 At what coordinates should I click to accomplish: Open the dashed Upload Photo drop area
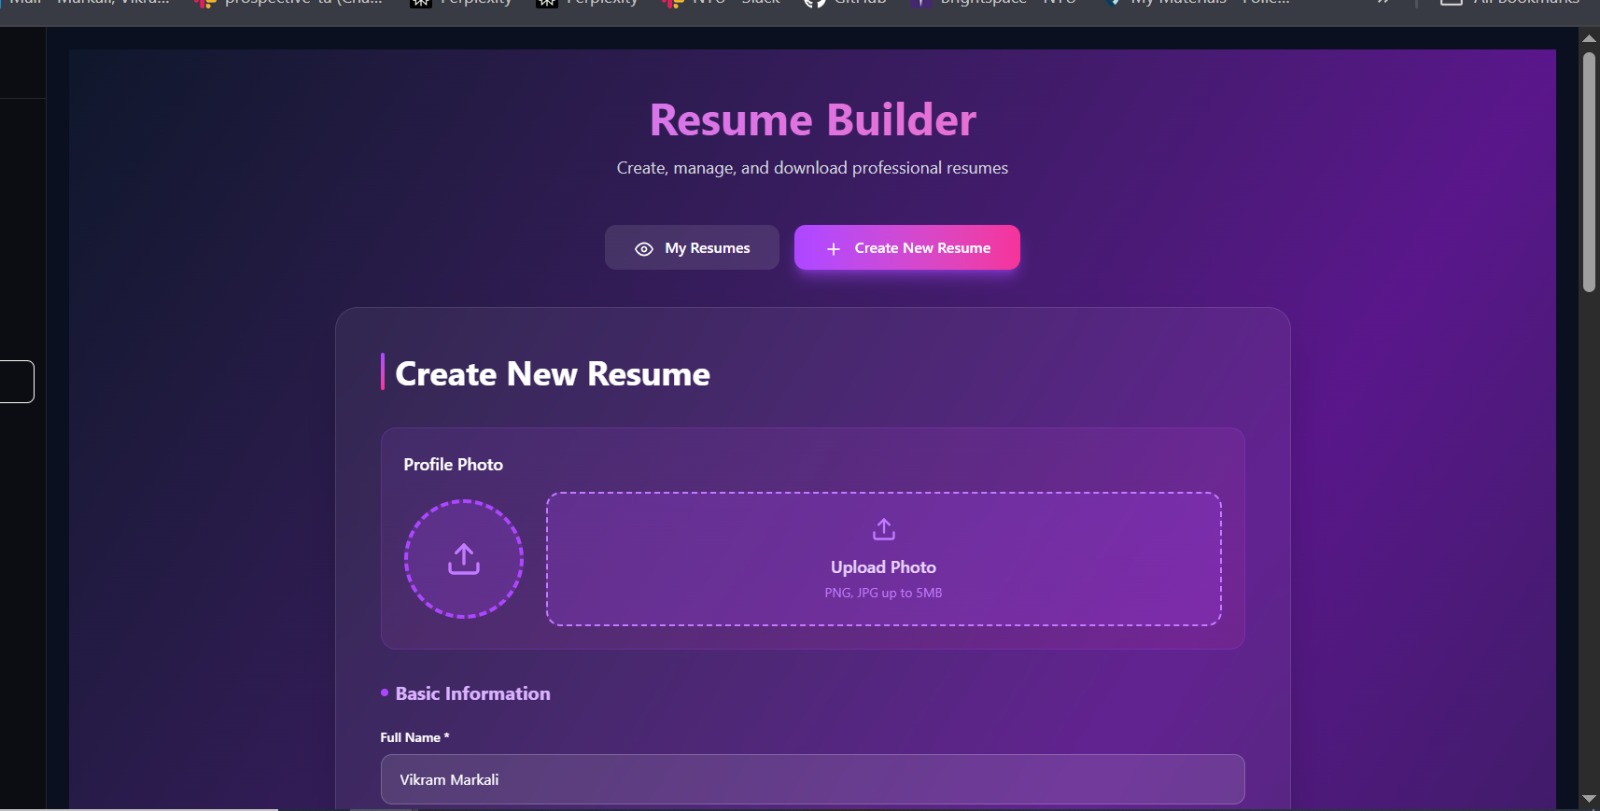pyautogui.click(x=883, y=559)
